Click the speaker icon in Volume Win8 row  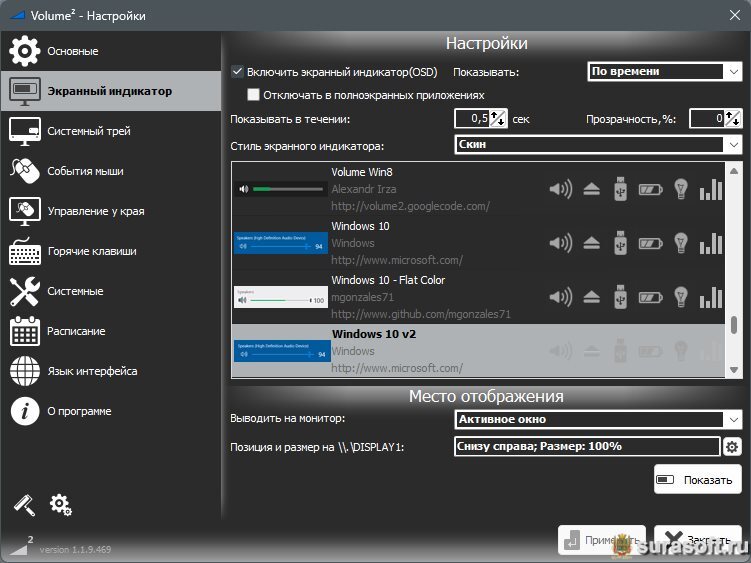click(x=561, y=188)
